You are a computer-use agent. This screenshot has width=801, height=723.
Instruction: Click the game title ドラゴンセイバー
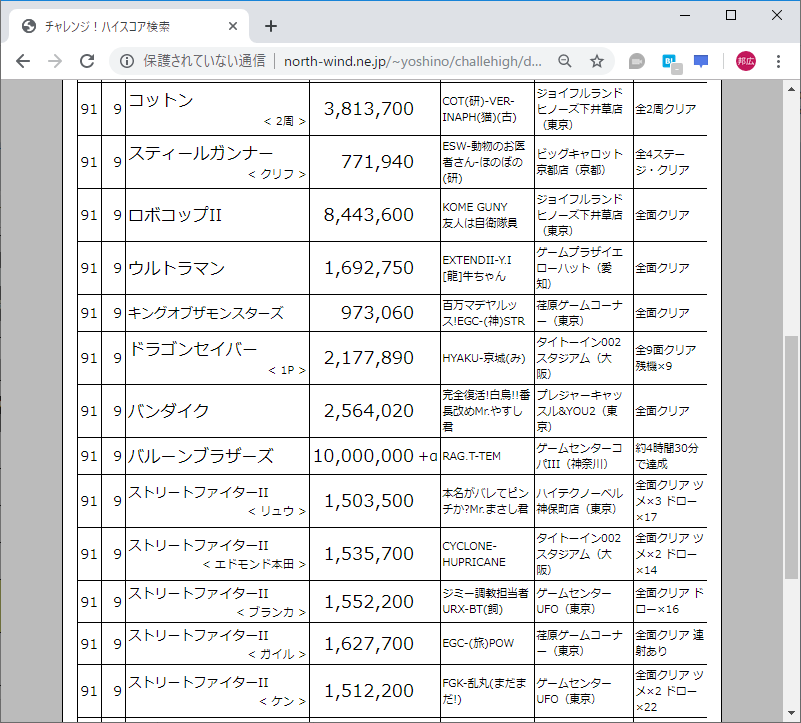pyautogui.click(x=193, y=349)
